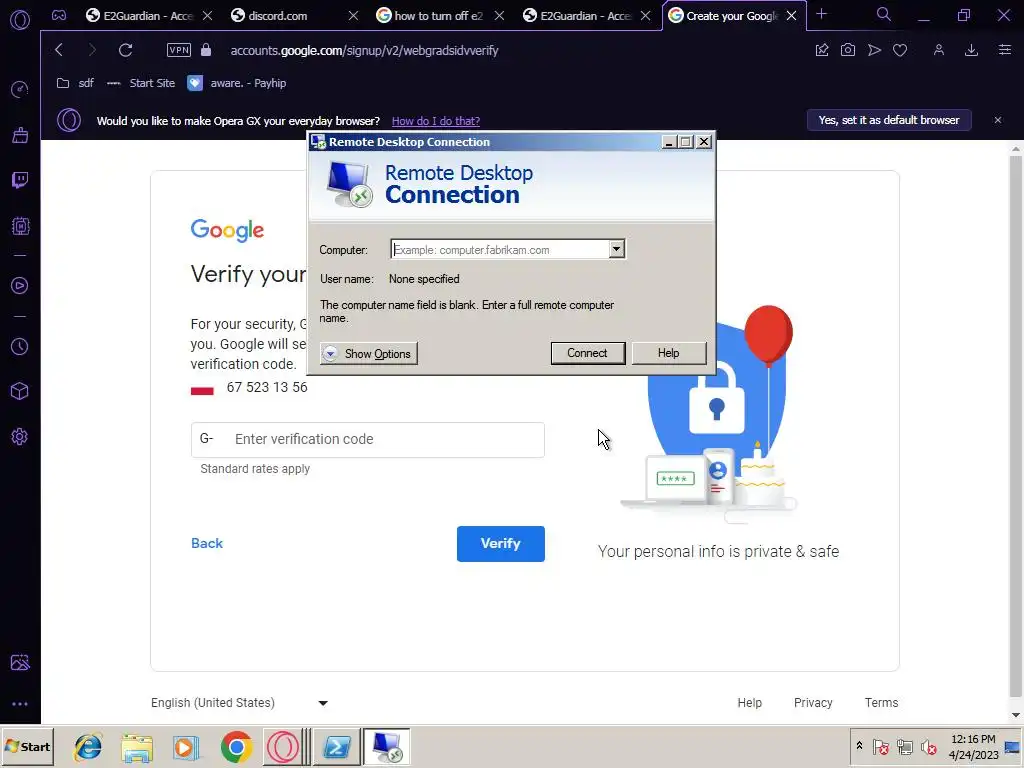The height and width of the screenshot is (768, 1024).
Task: Click 'How do I do that?' link
Action: pos(436,121)
